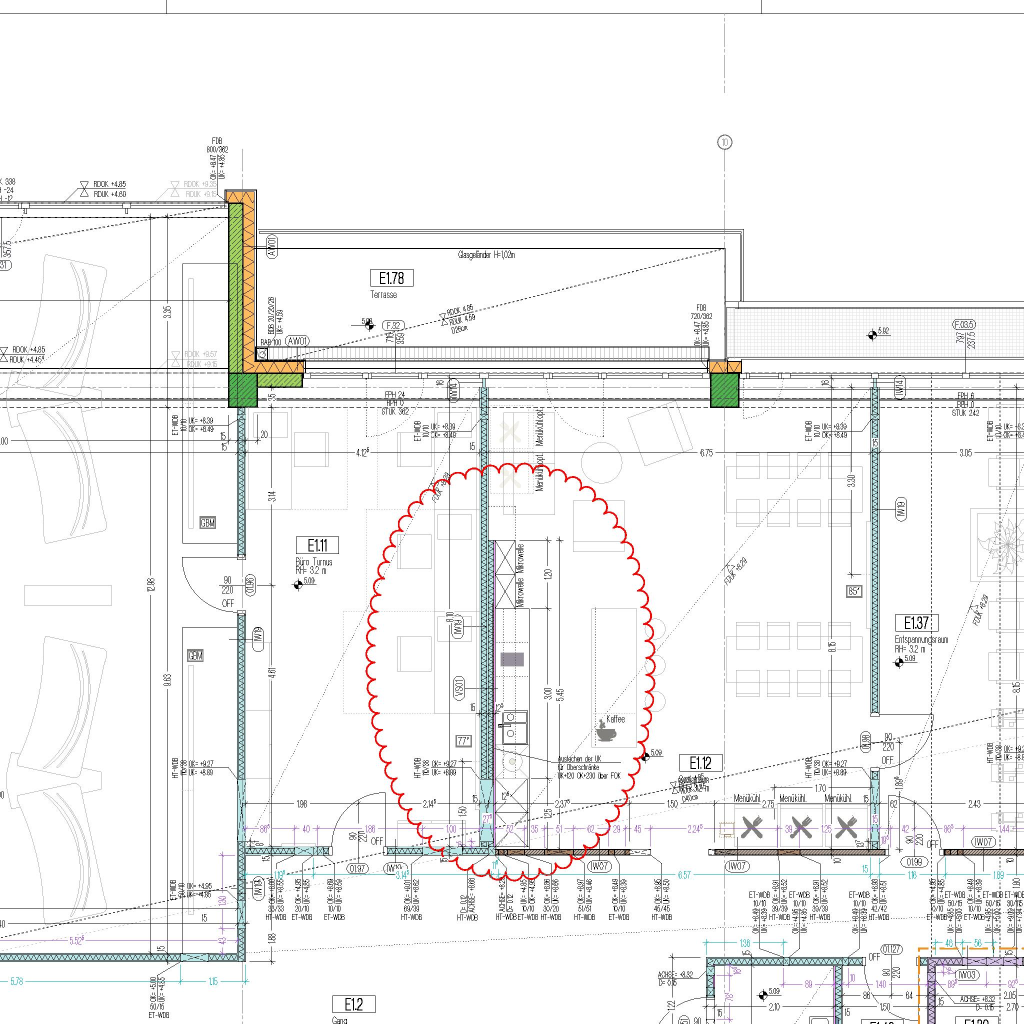Select floor tag F.32 on terrace
This screenshot has height=1024, width=1024.
click(394, 325)
